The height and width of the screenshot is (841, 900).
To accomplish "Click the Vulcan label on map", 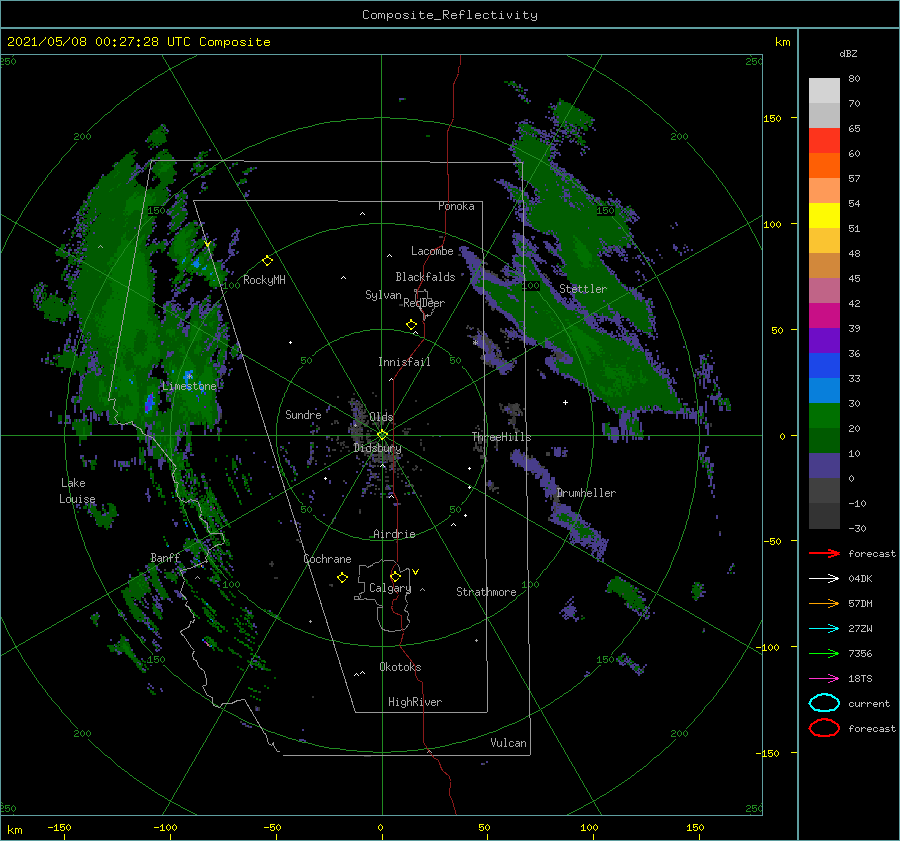I will 508,743.
